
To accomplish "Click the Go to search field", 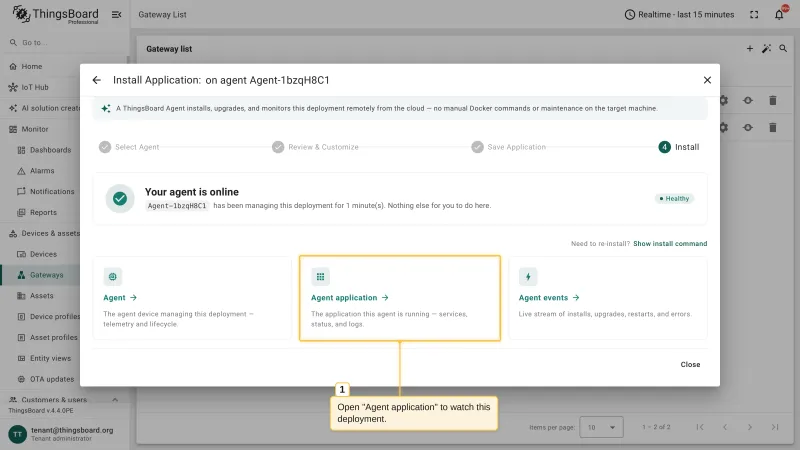I will coord(64,42).
